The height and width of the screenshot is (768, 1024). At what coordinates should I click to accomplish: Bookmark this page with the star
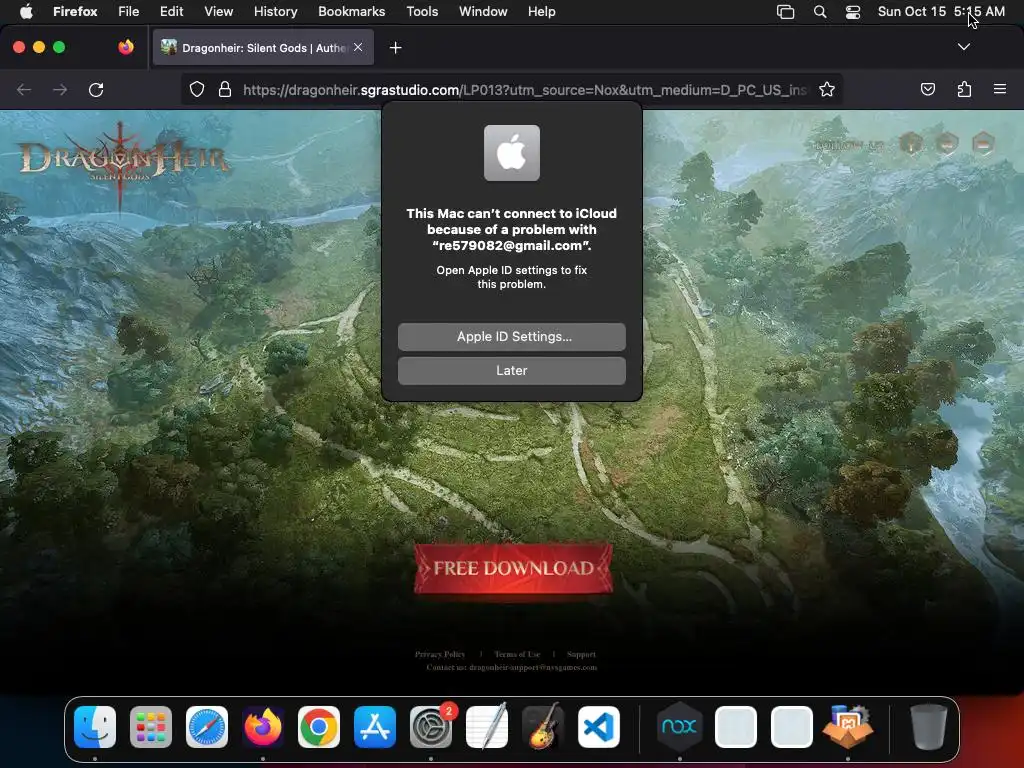pos(827,89)
